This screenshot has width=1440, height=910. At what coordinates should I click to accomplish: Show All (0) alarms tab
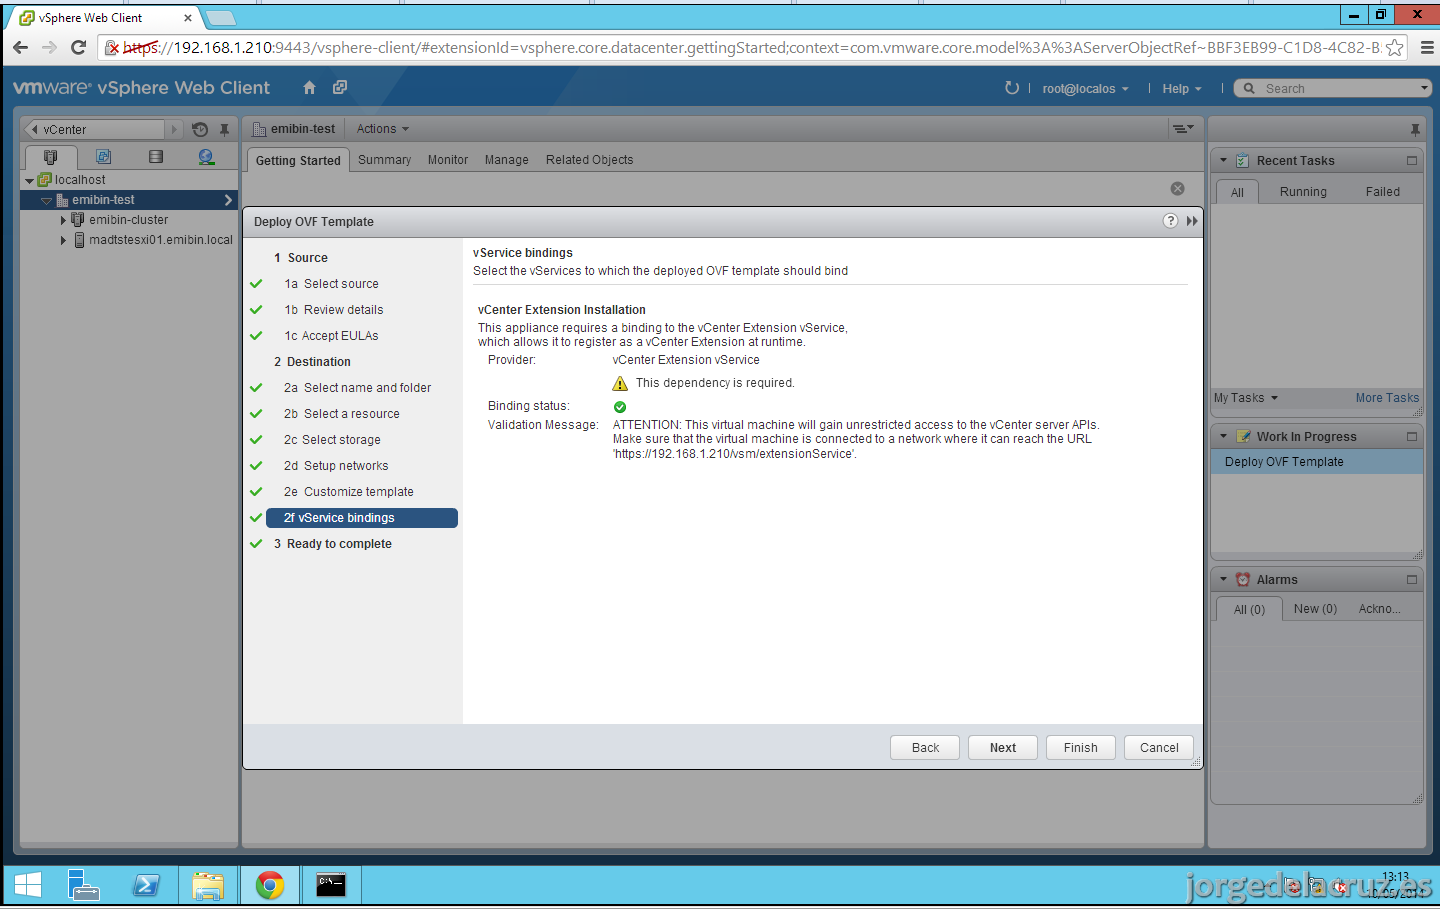tap(1249, 609)
